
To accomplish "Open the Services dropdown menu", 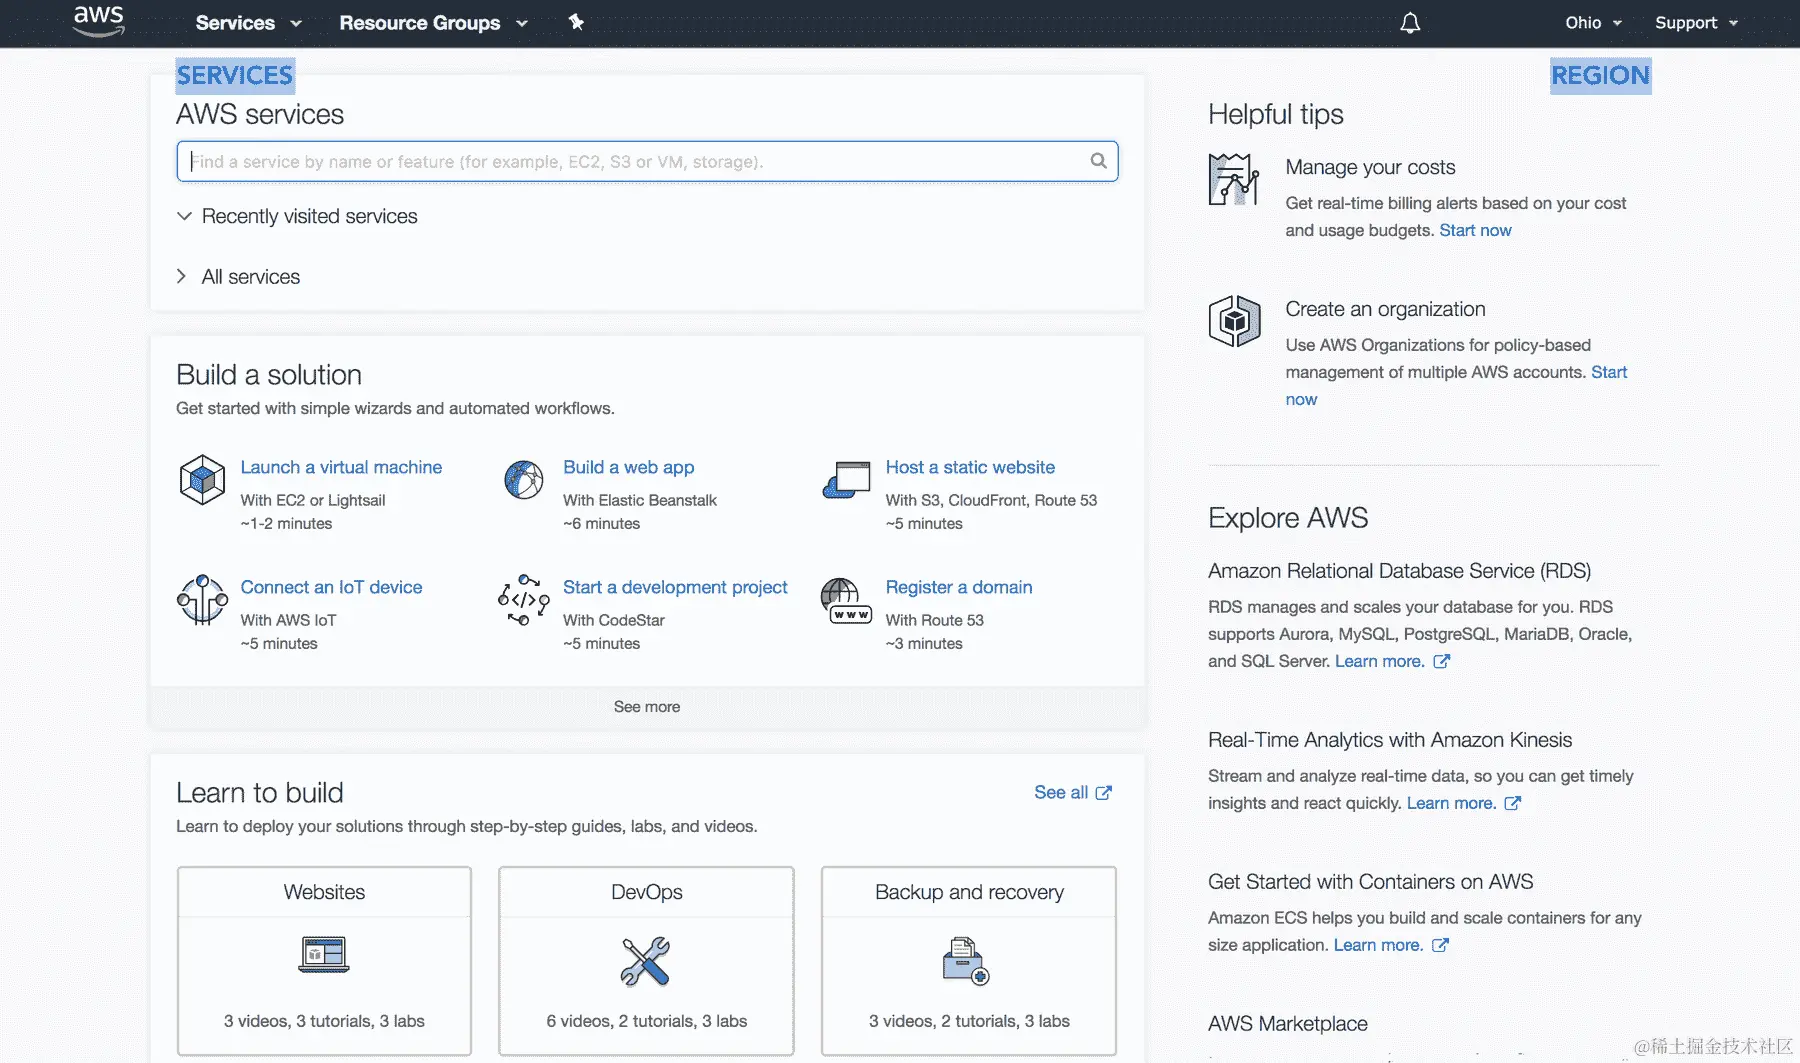I will pos(248,23).
